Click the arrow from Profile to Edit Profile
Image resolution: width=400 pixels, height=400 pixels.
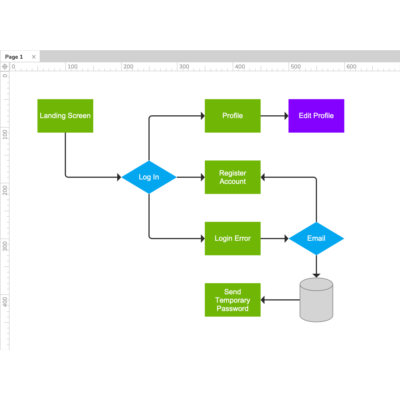click(x=274, y=116)
